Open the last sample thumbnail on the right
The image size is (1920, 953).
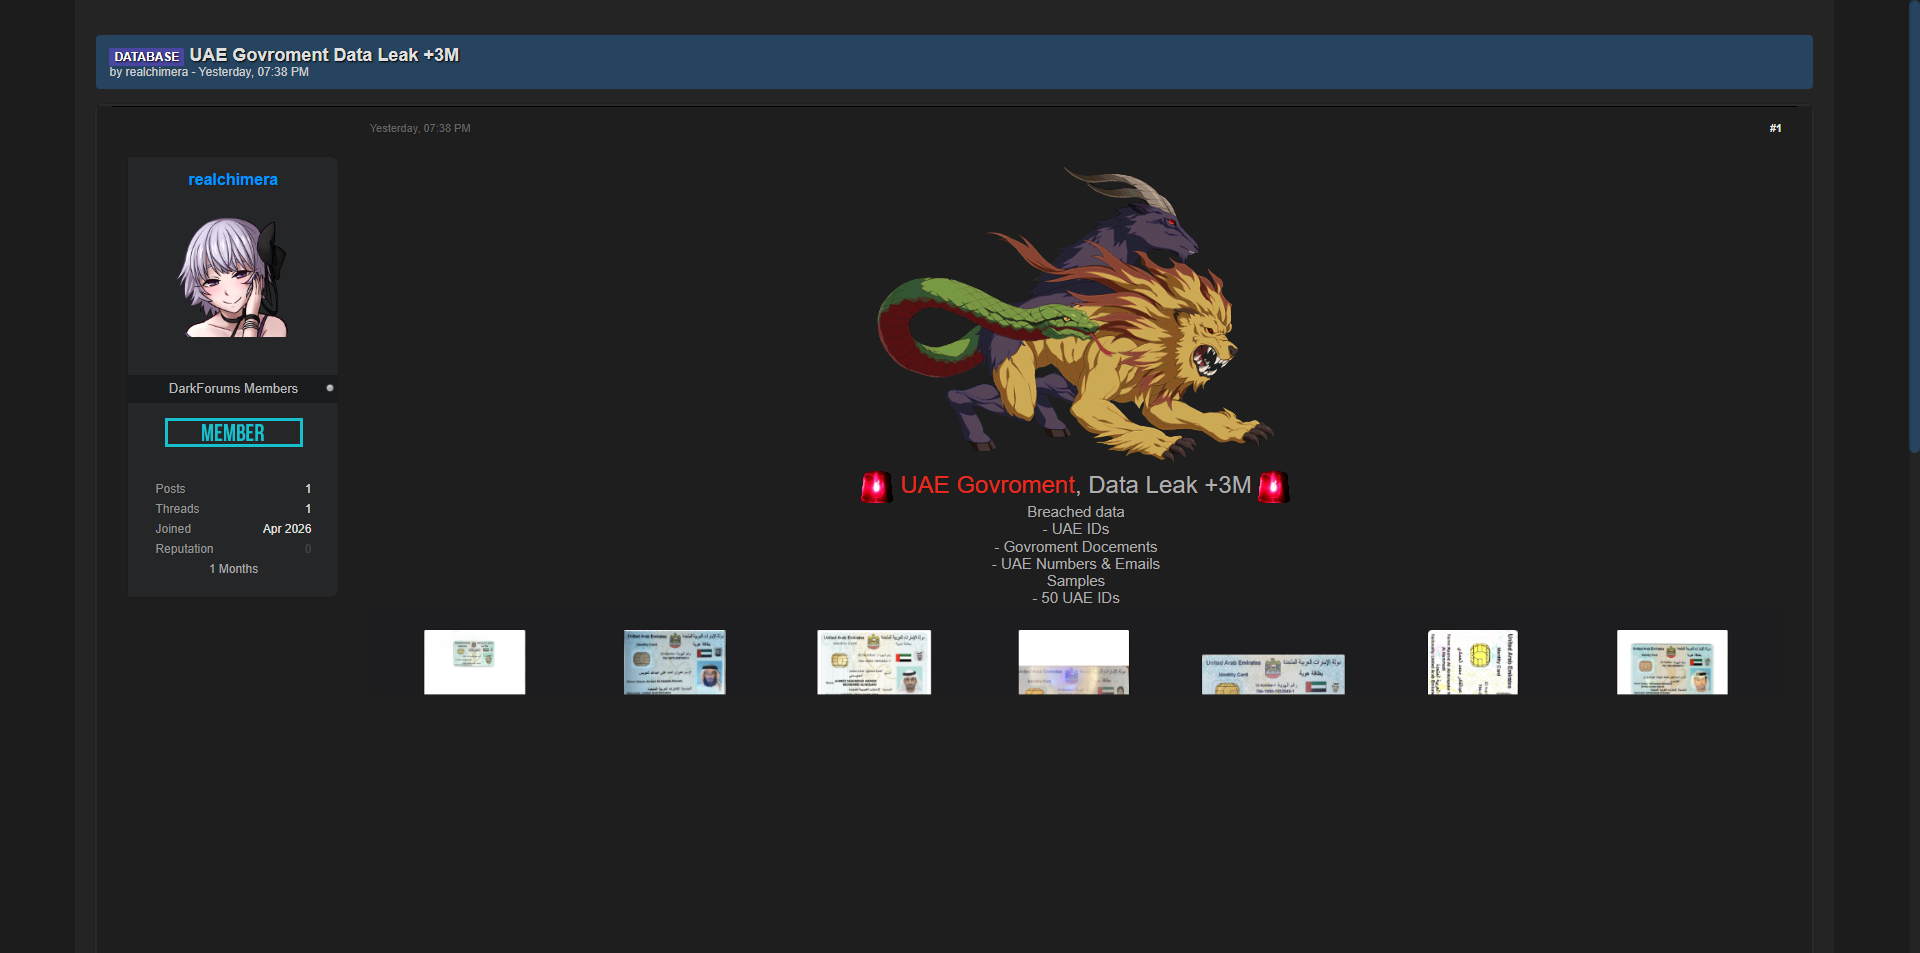1672,662
